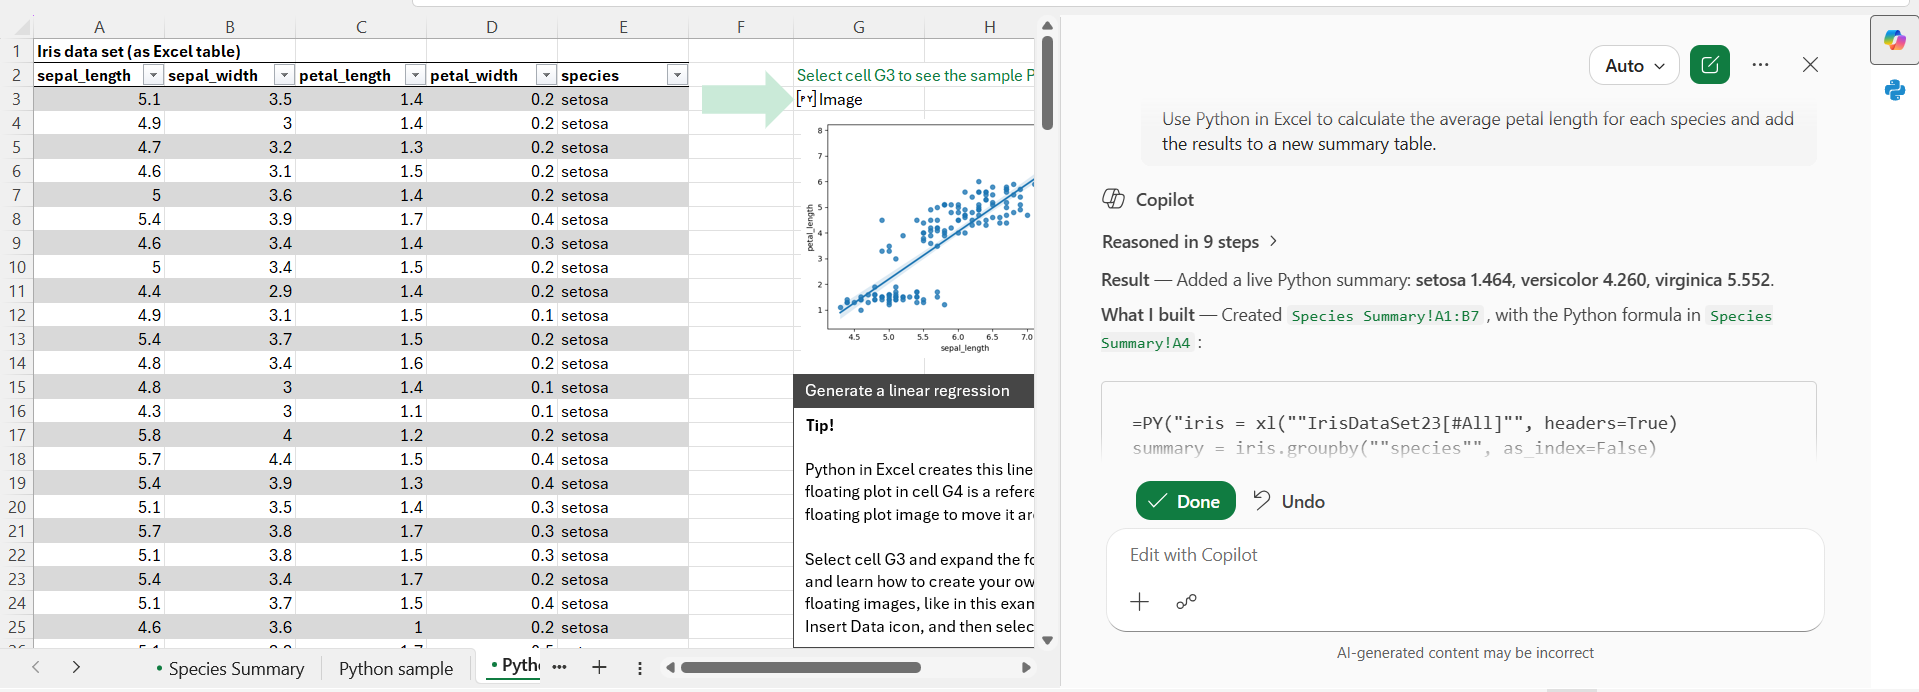Open the Python sidebar icon

[x=1895, y=90]
